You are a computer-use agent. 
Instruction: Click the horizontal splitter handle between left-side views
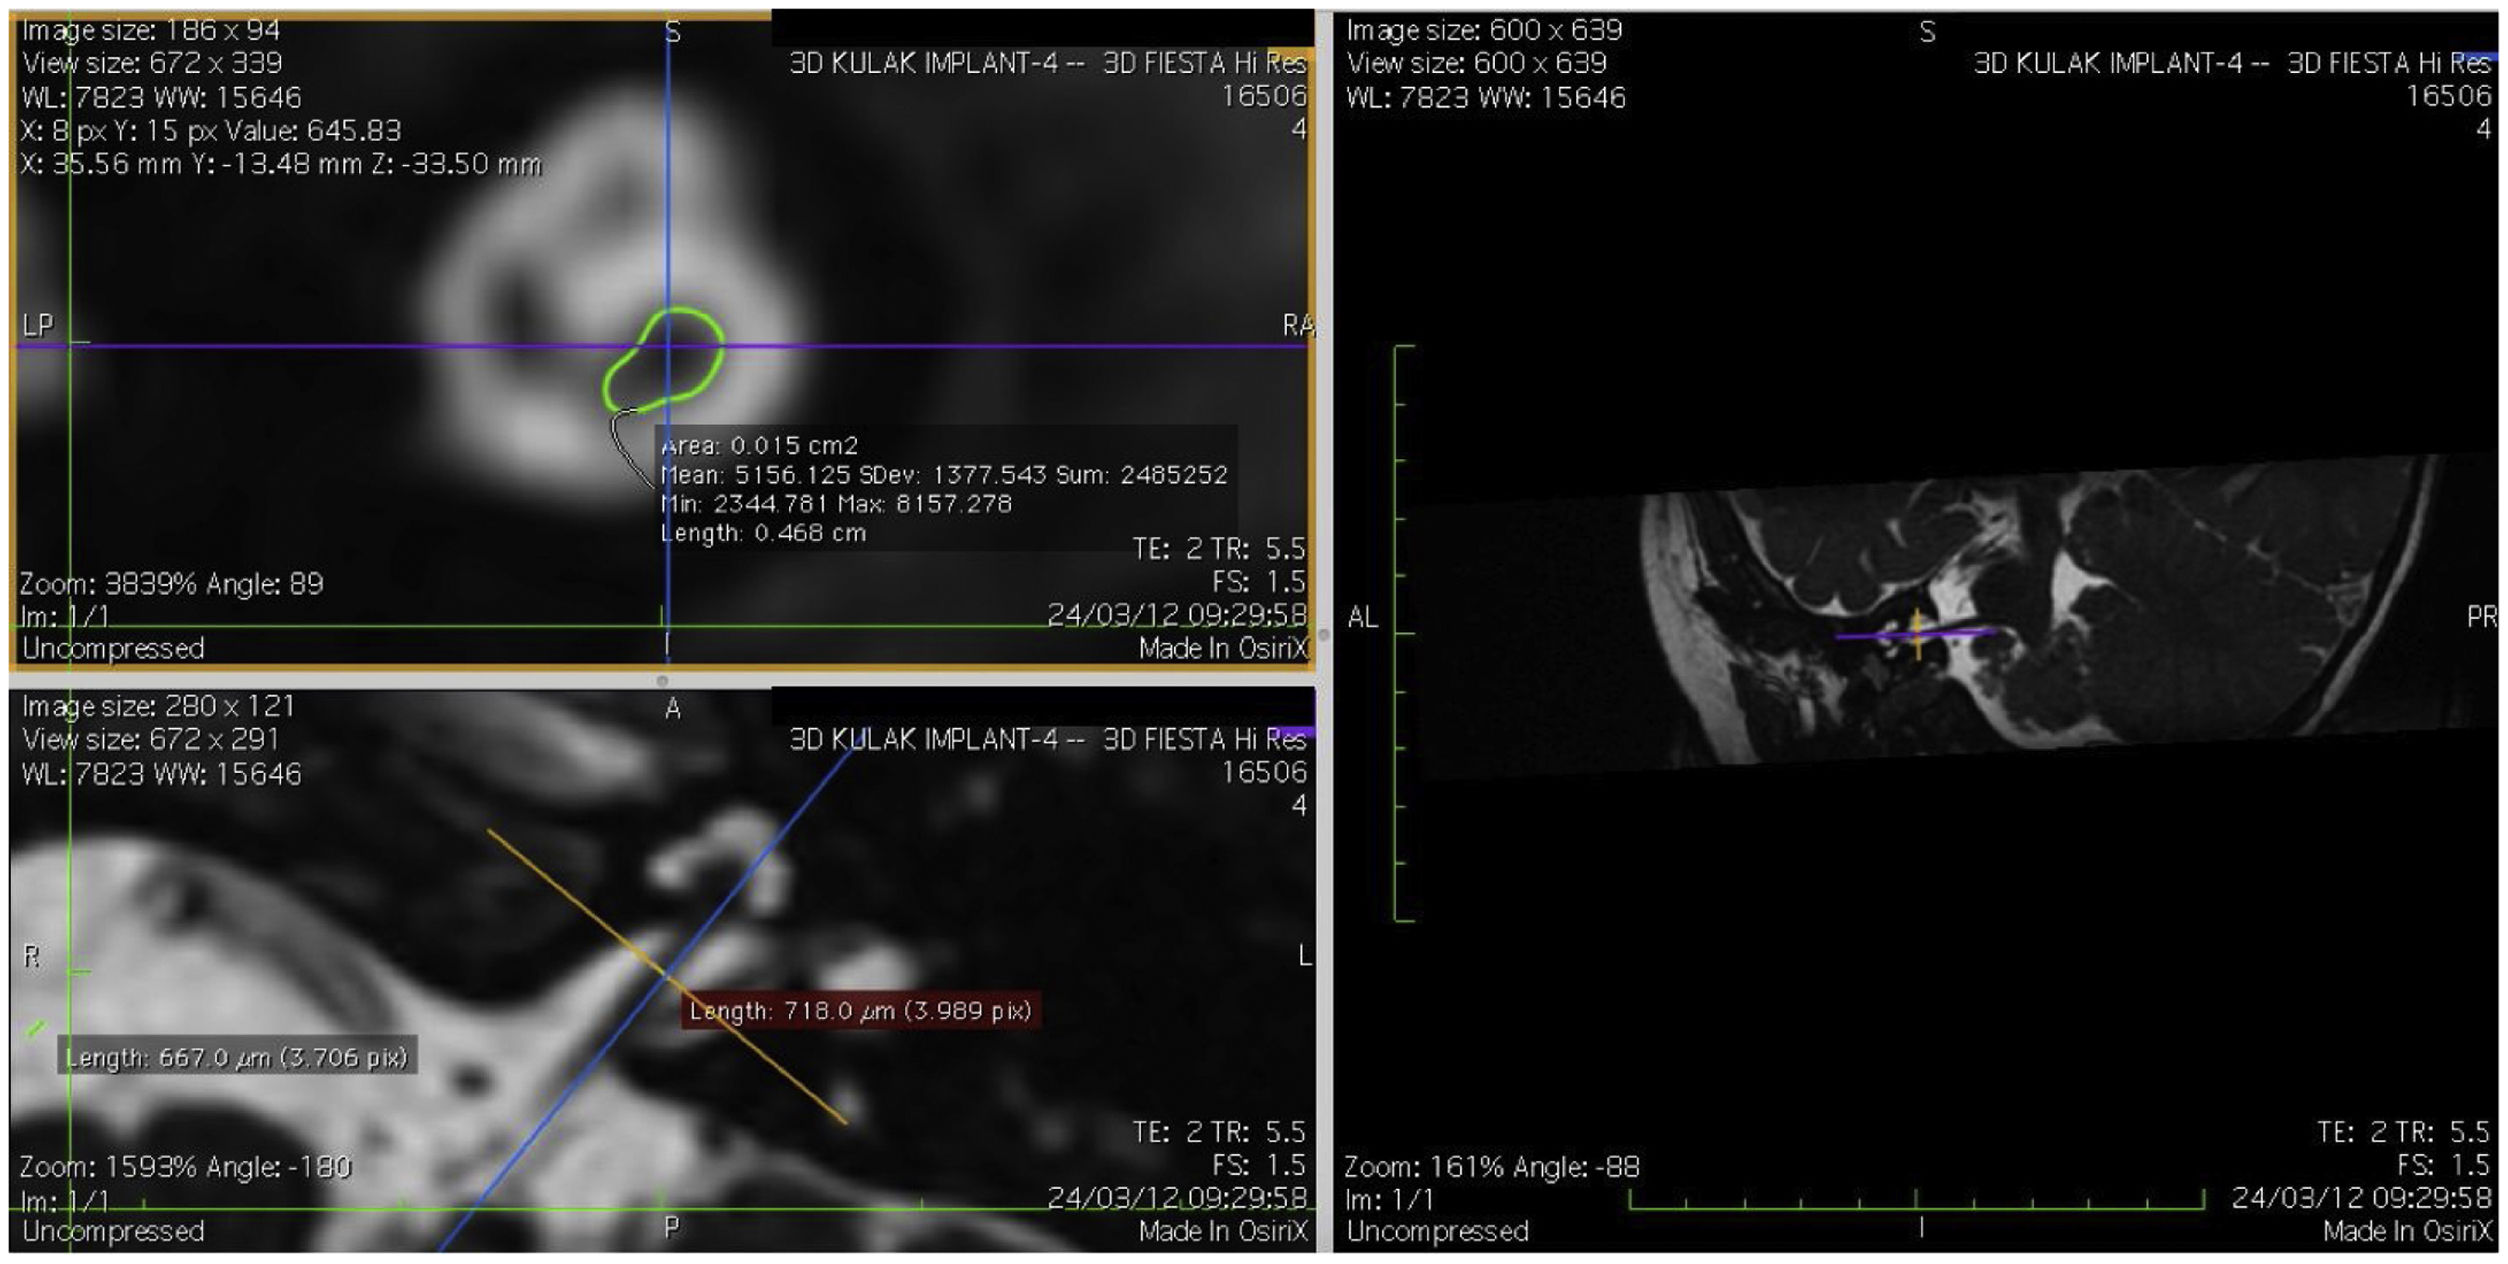662,680
